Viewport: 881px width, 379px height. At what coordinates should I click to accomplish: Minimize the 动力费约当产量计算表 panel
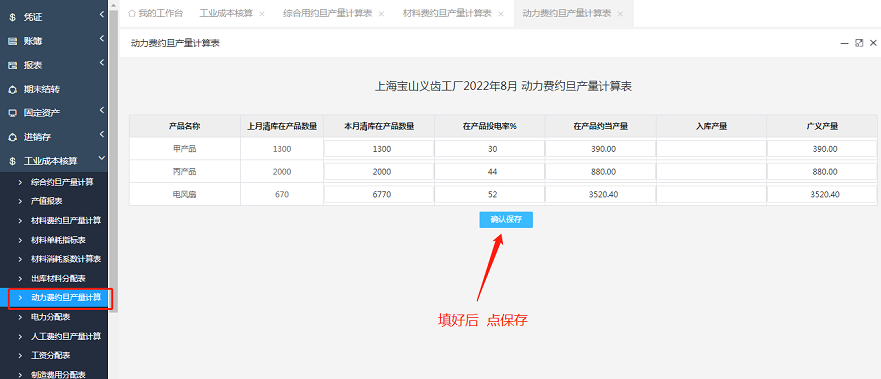coord(844,43)
